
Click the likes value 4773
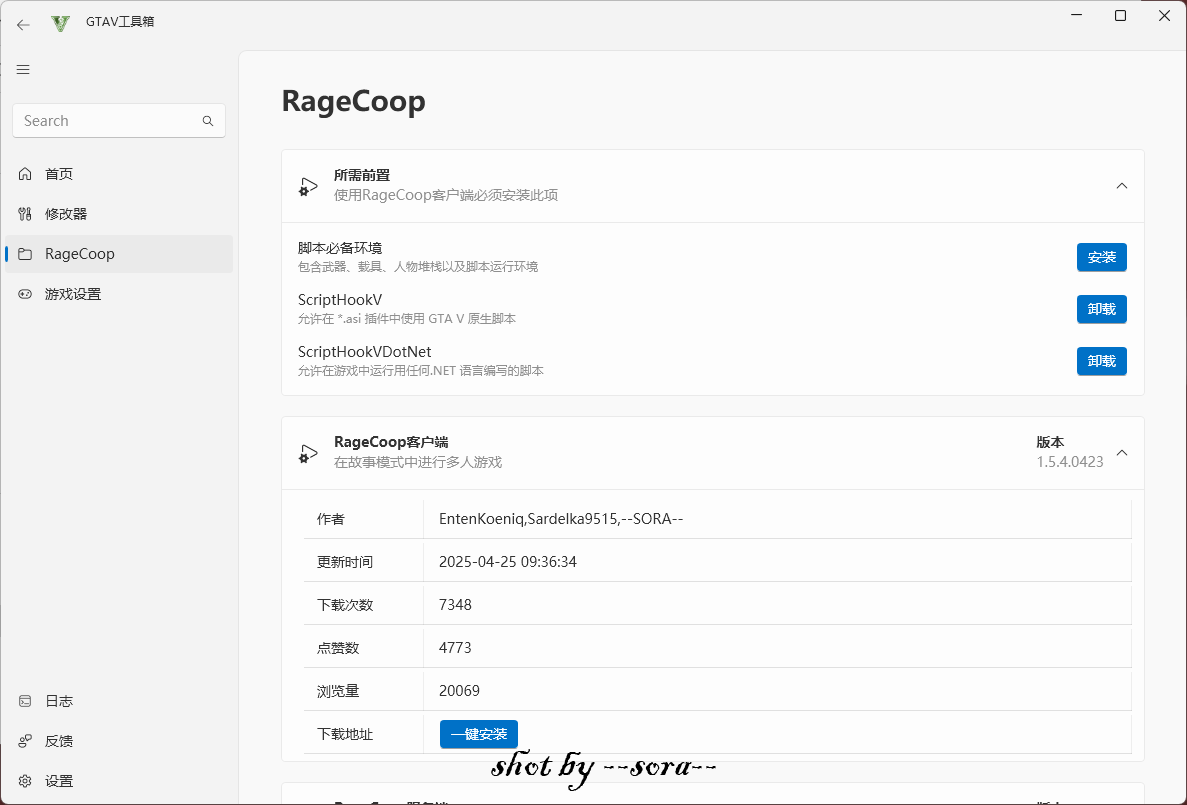point(455,648)
